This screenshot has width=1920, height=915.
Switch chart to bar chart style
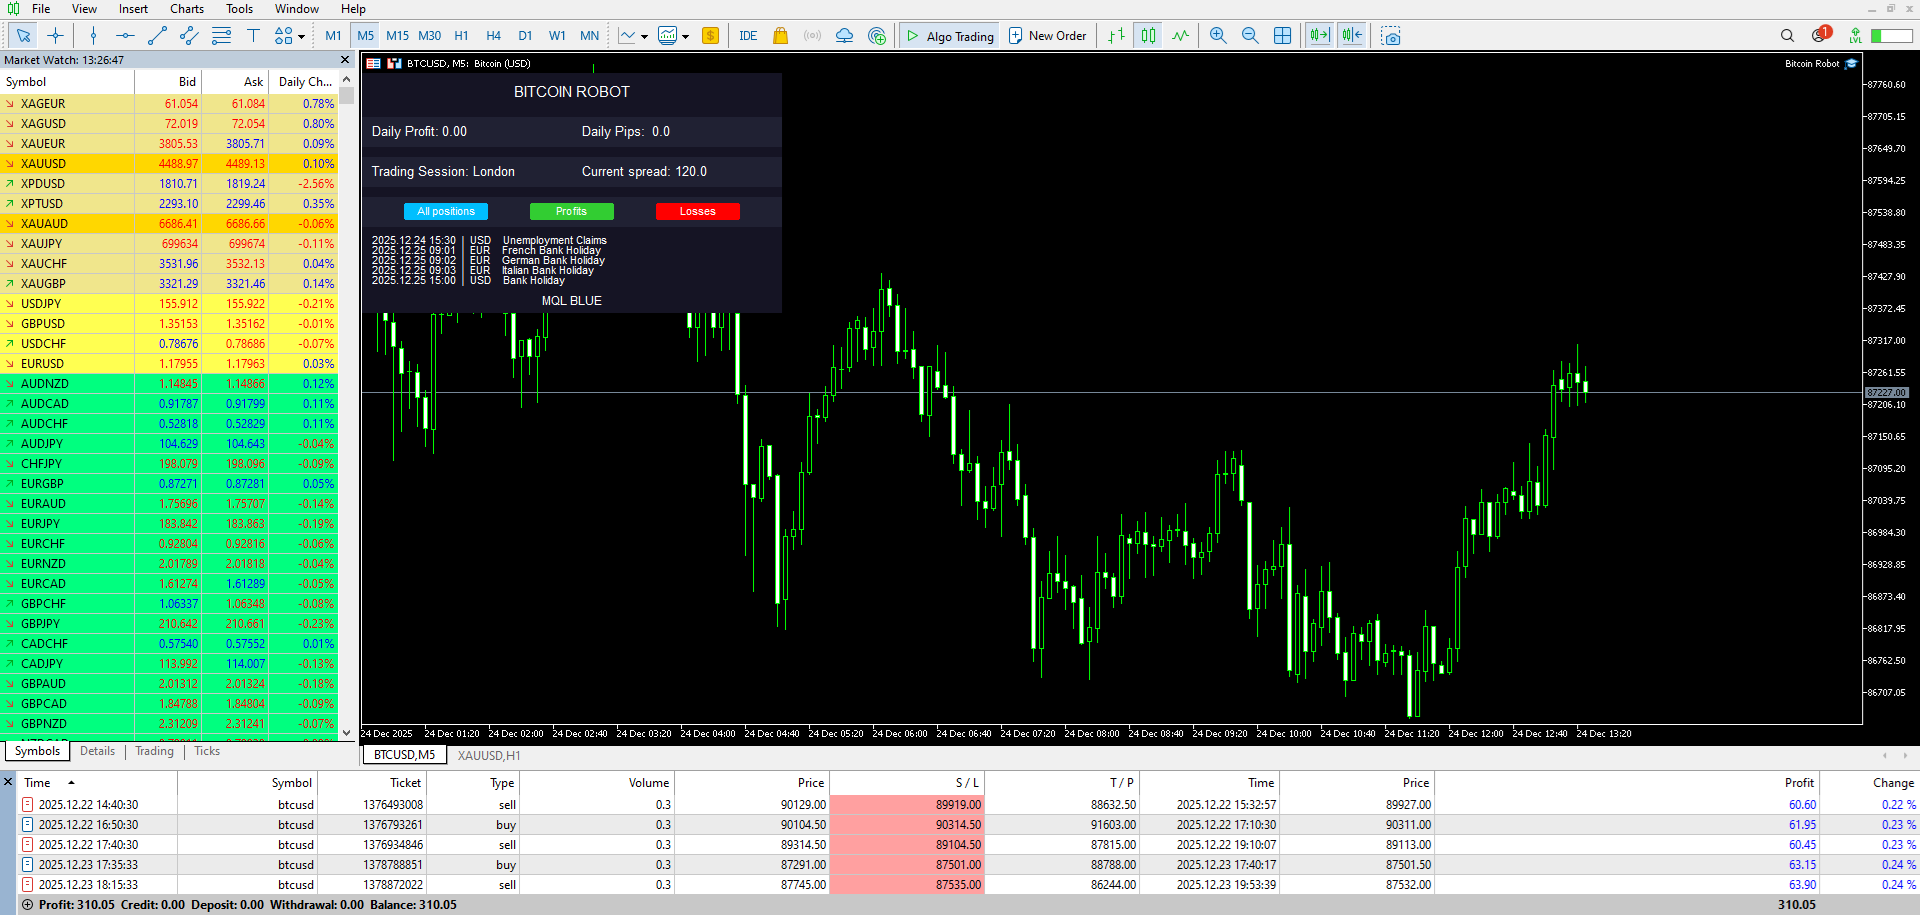[1116, 36]
